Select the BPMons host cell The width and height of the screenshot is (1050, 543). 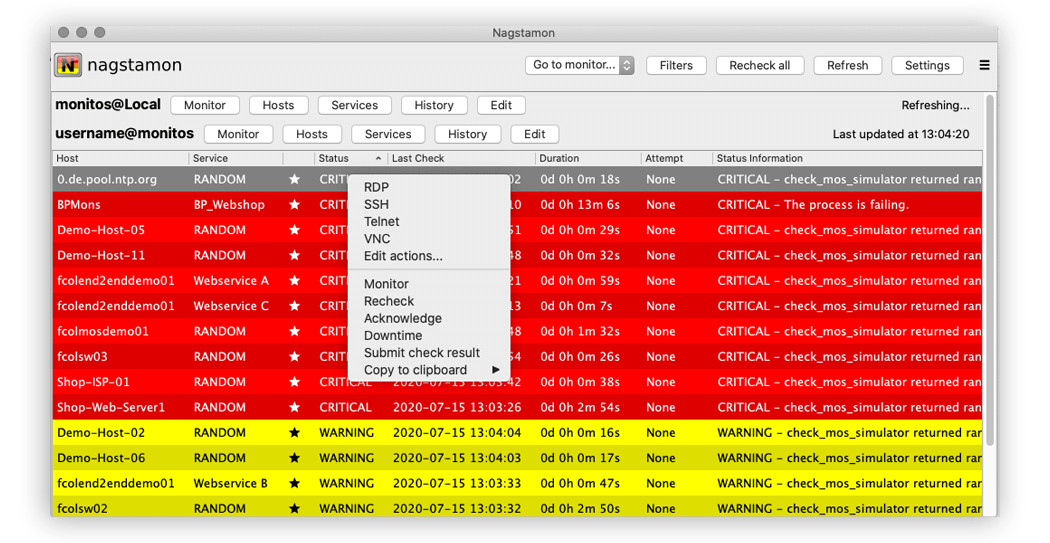(79, 205)
